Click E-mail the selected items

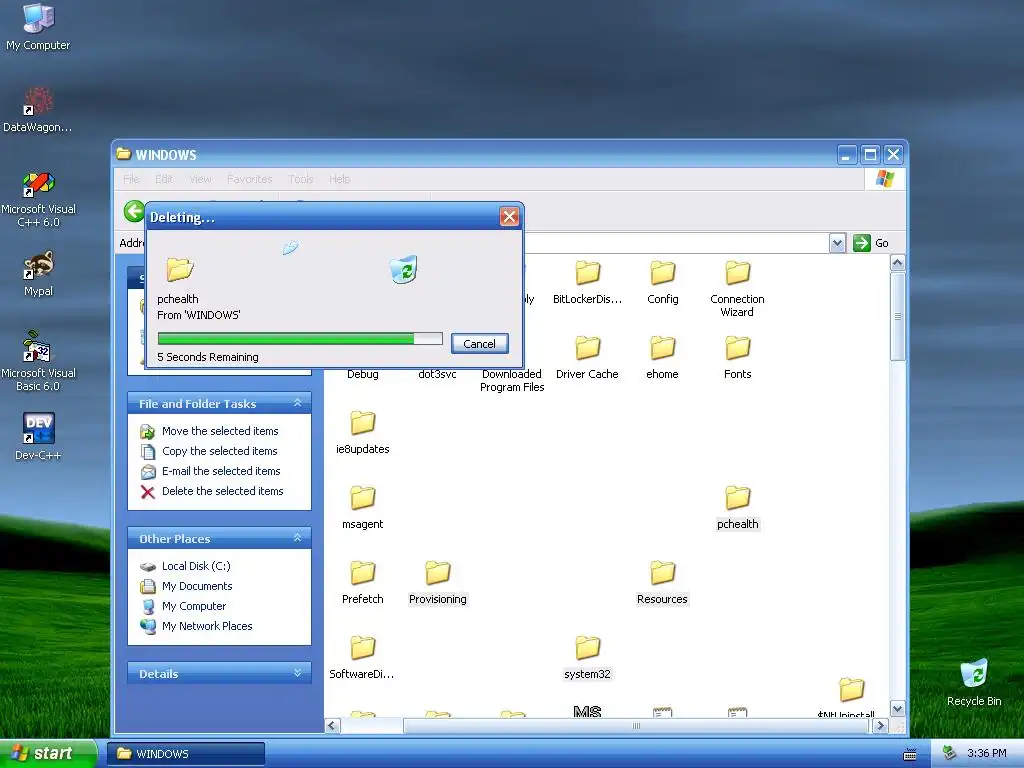click(x=210, y=471)
